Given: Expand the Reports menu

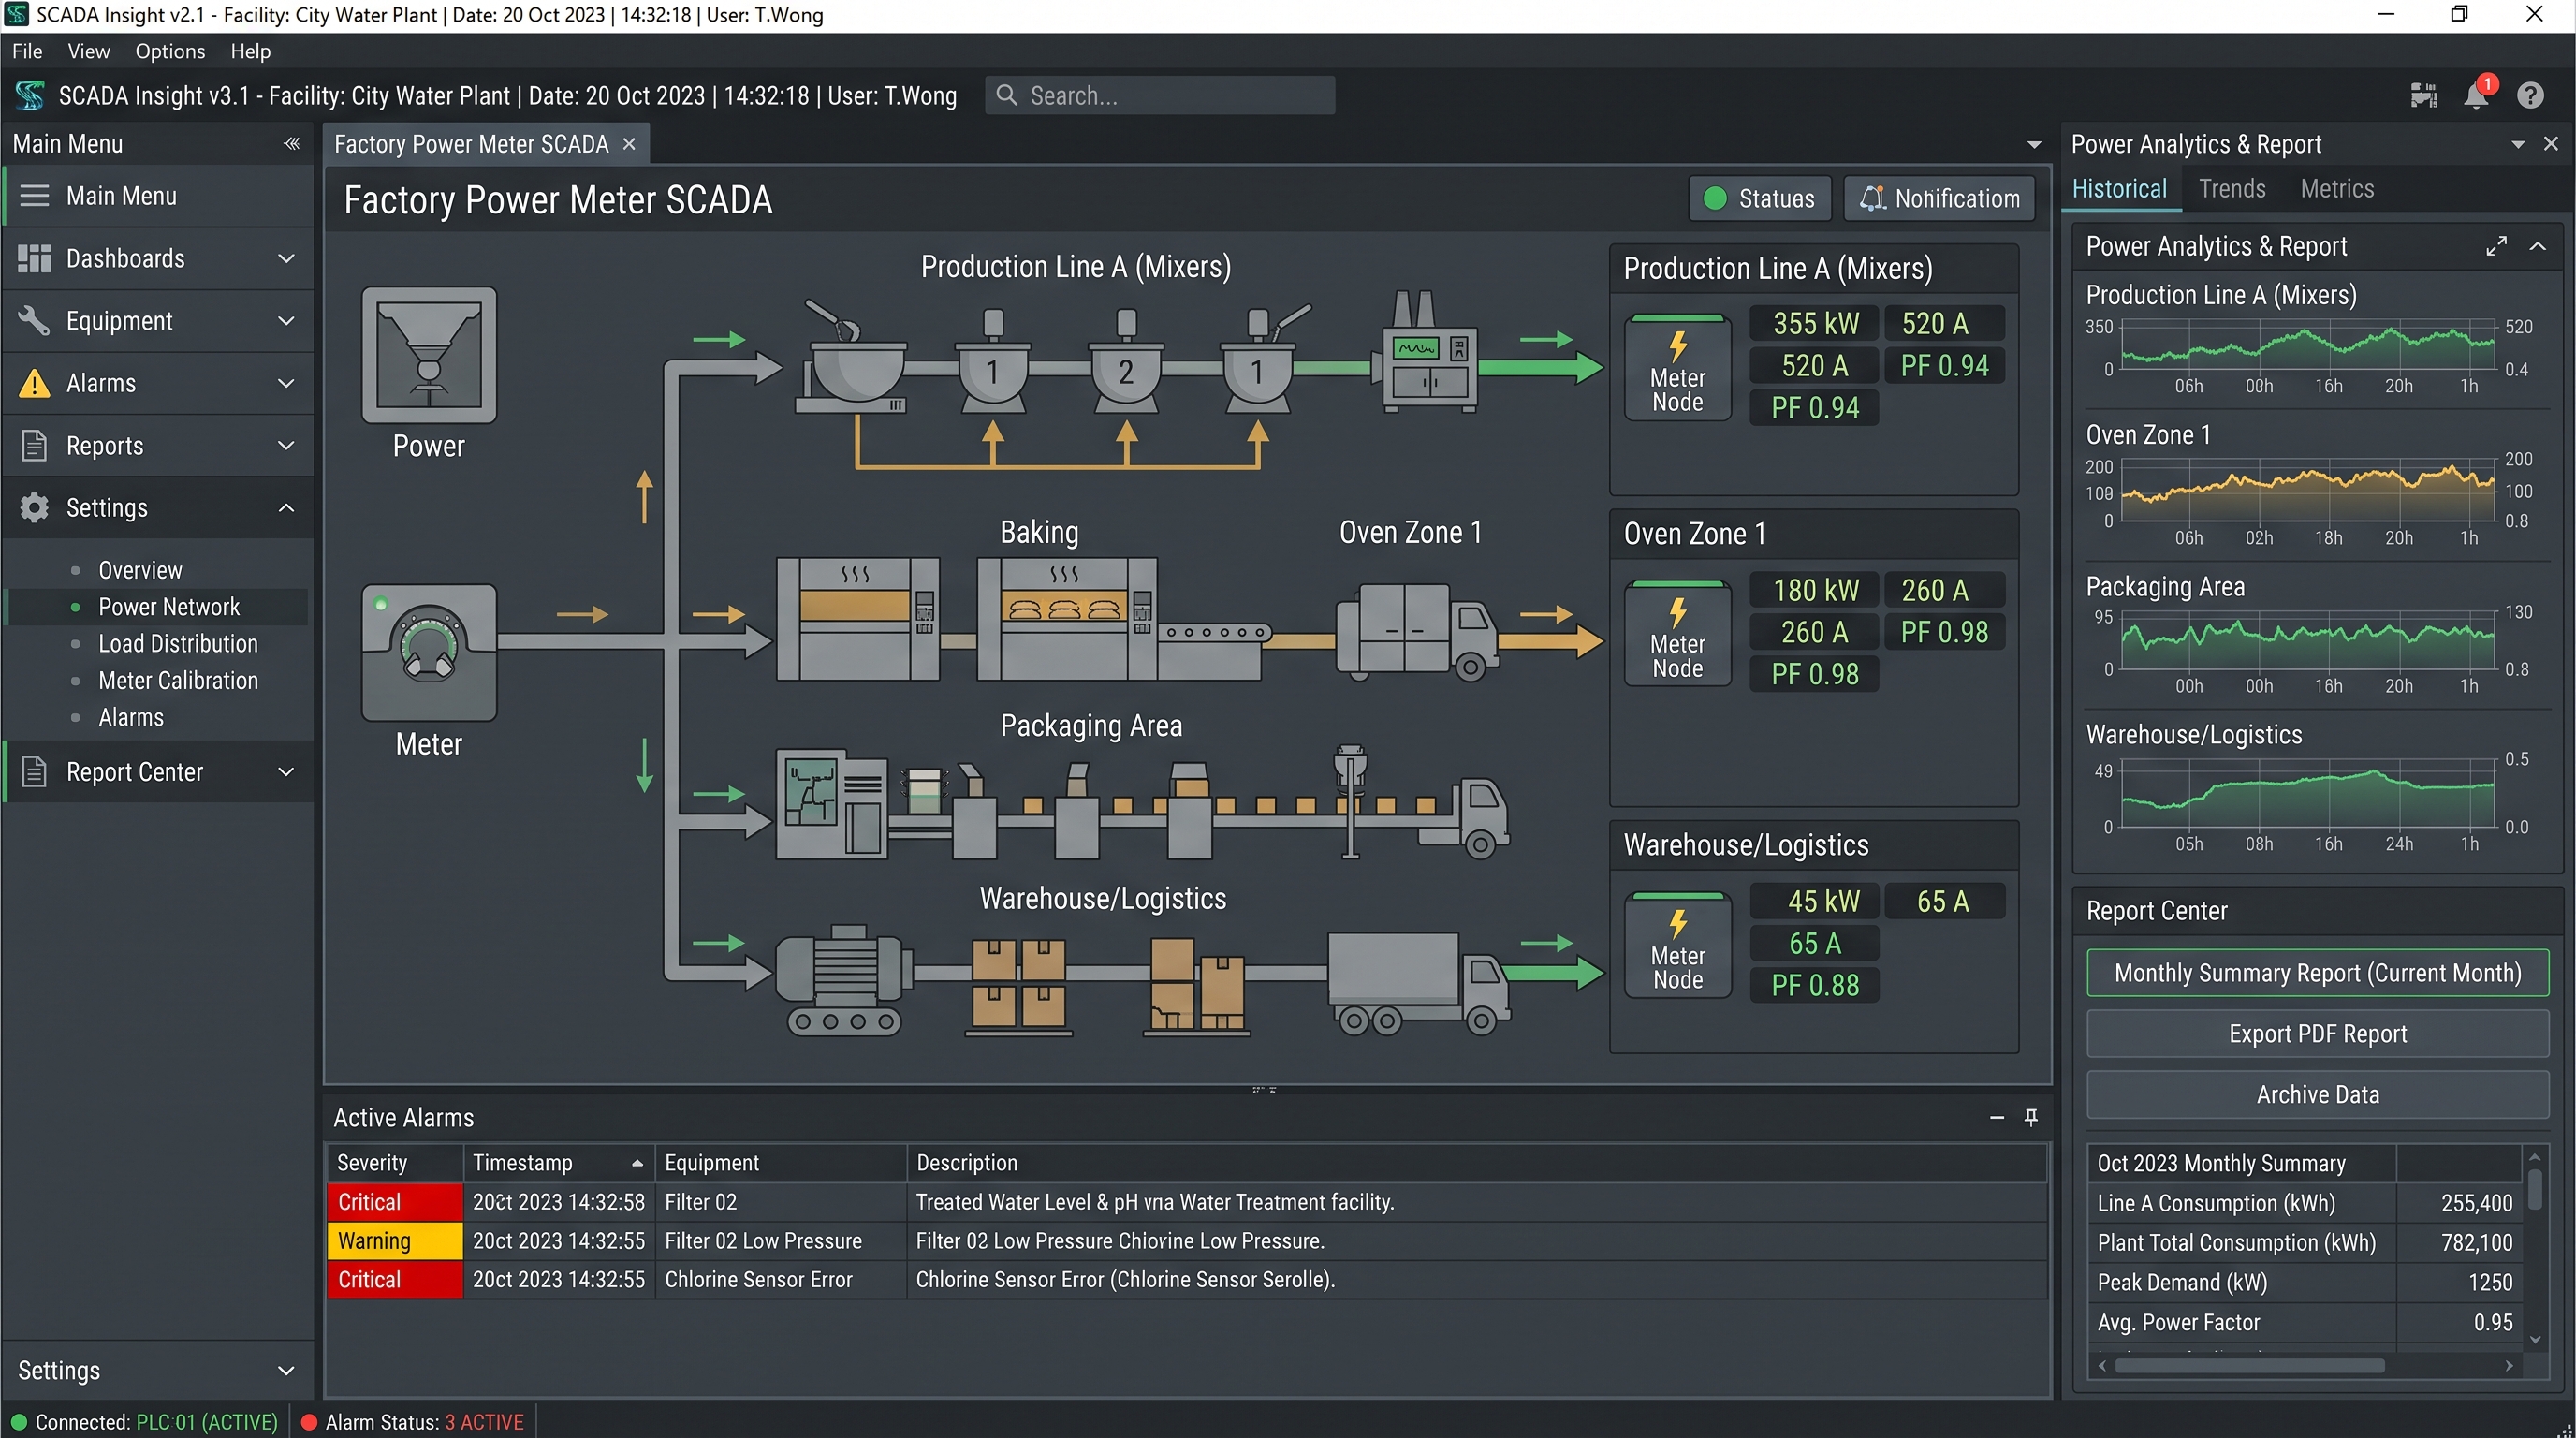Looking at the screenshot, I should (x=159, y=445).
